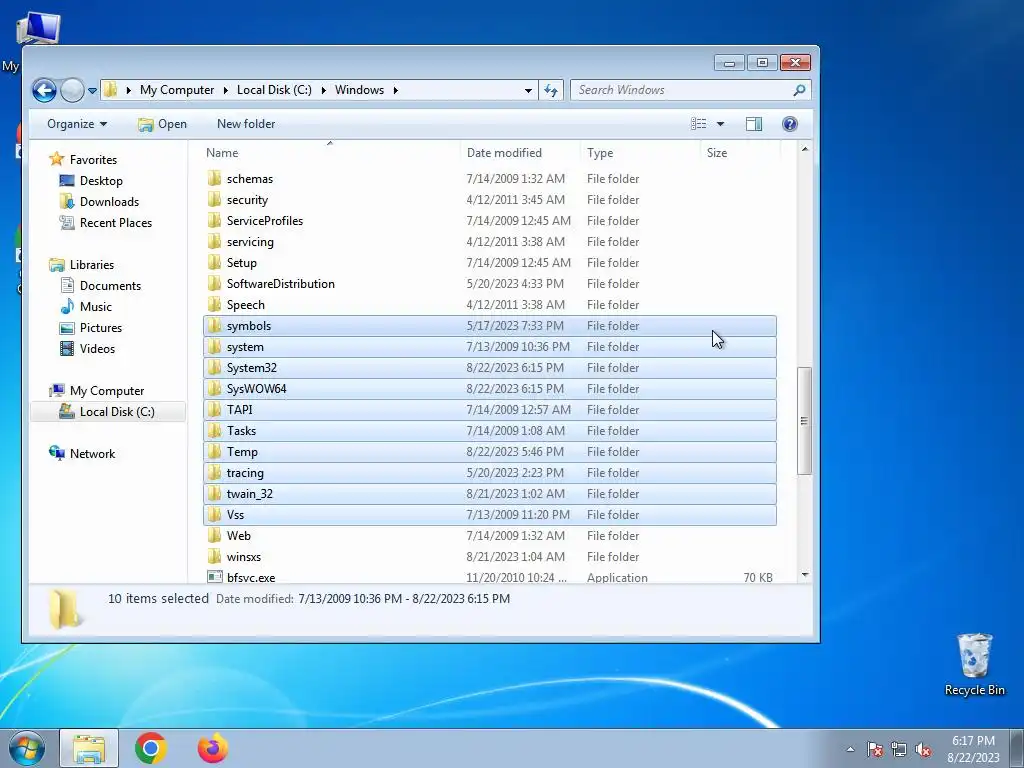This screenshot has width=1024, height=768.
Task: Select the Speech folder icon
Action: coord(214,304)
